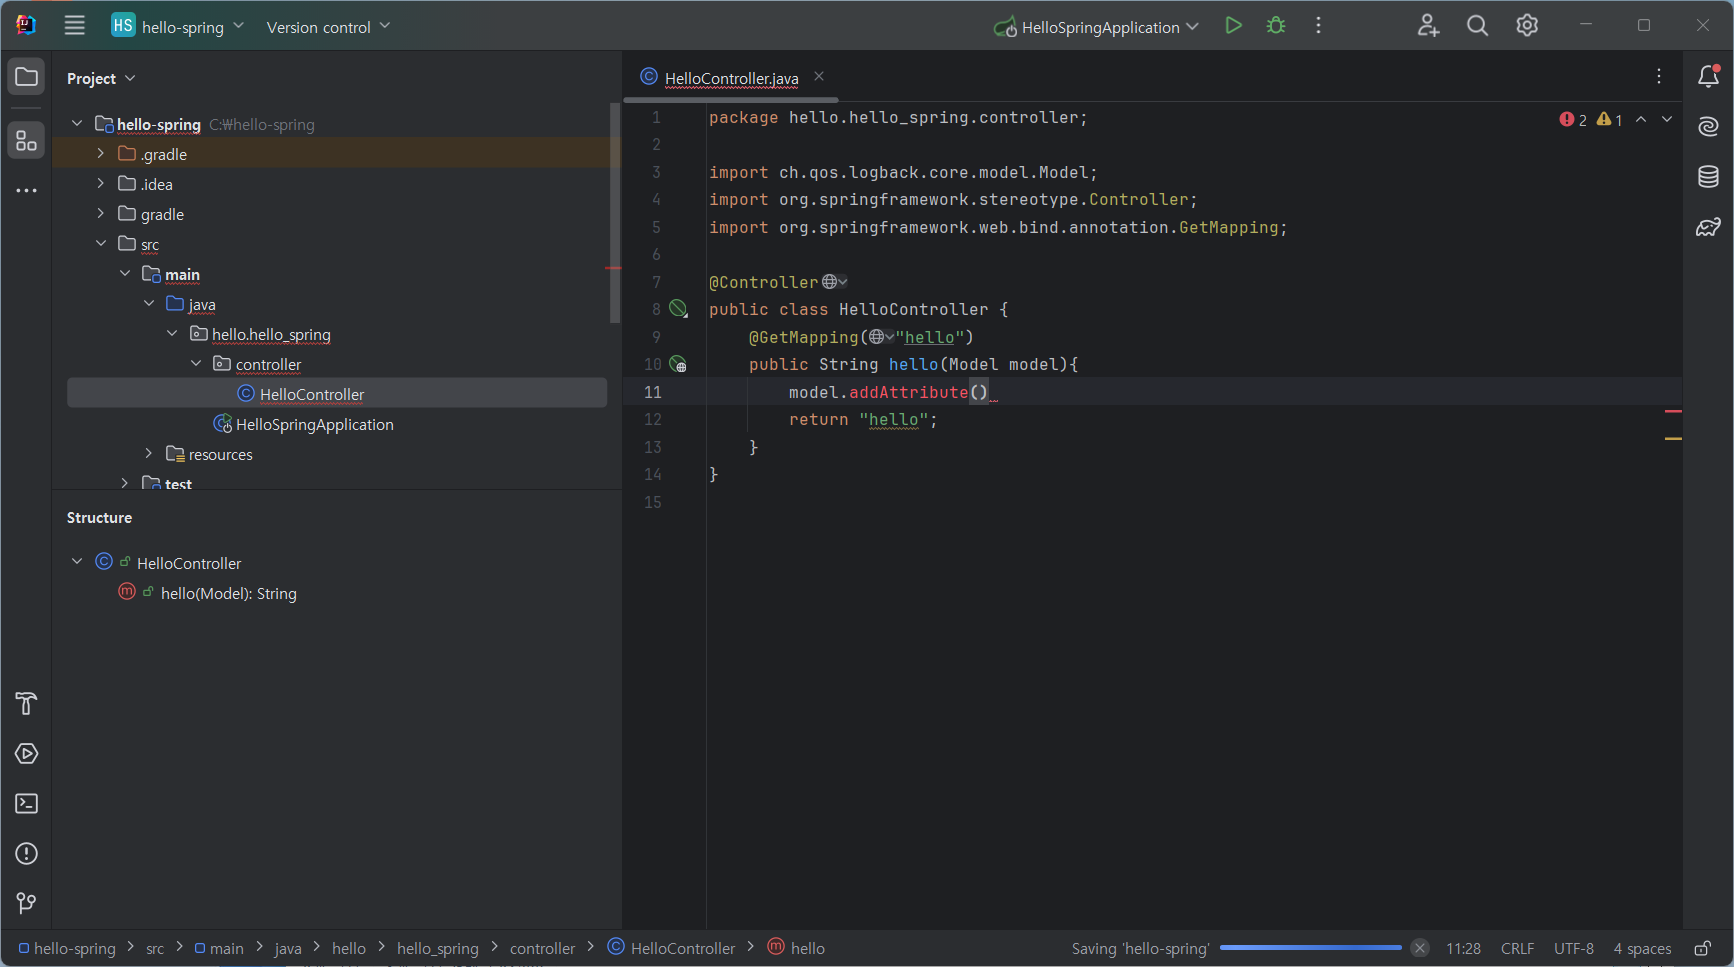Click the bean gutter icon on line 8

678,309
